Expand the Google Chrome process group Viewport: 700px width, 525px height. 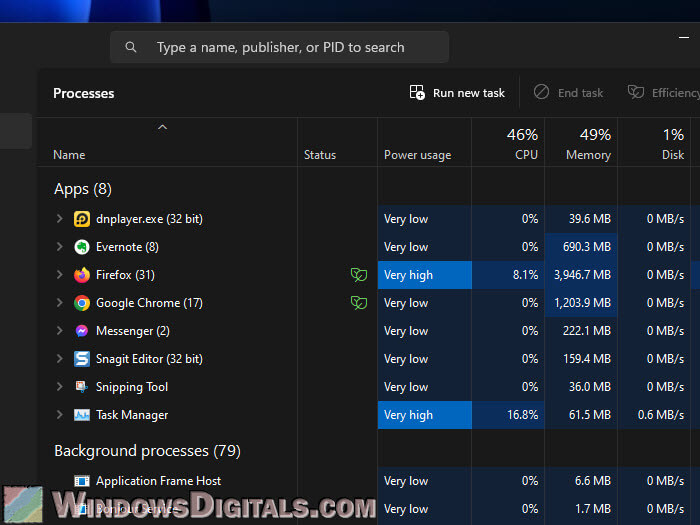coord(59,303)
